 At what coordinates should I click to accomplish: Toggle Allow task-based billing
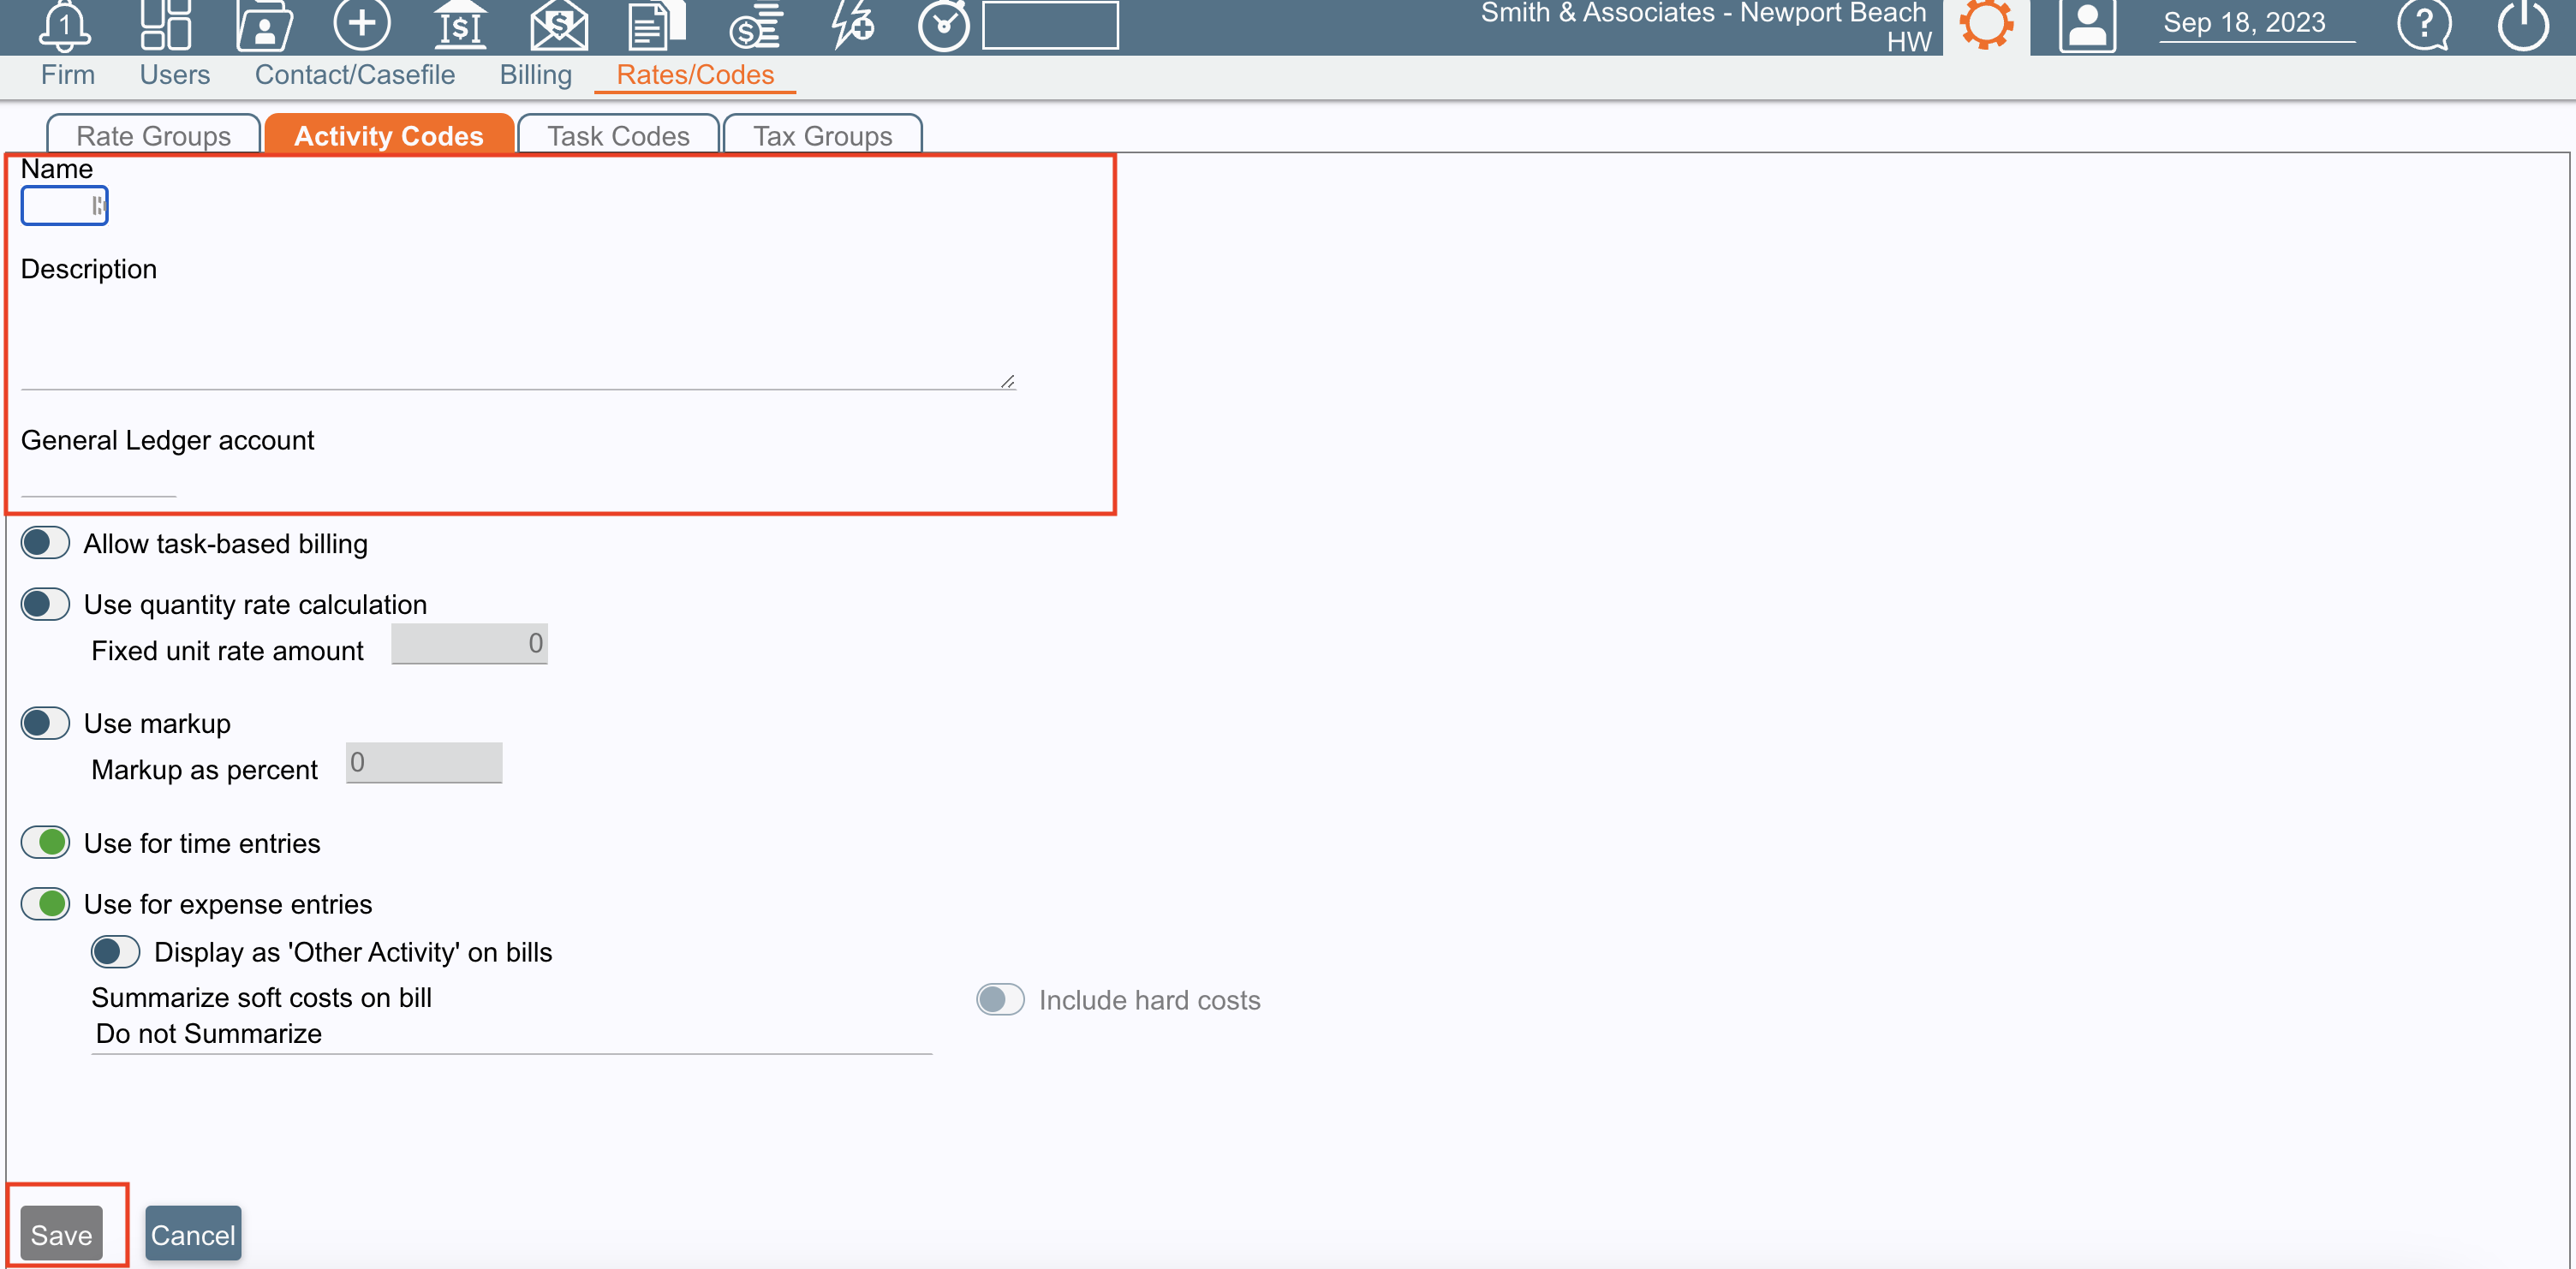[45, 543]
